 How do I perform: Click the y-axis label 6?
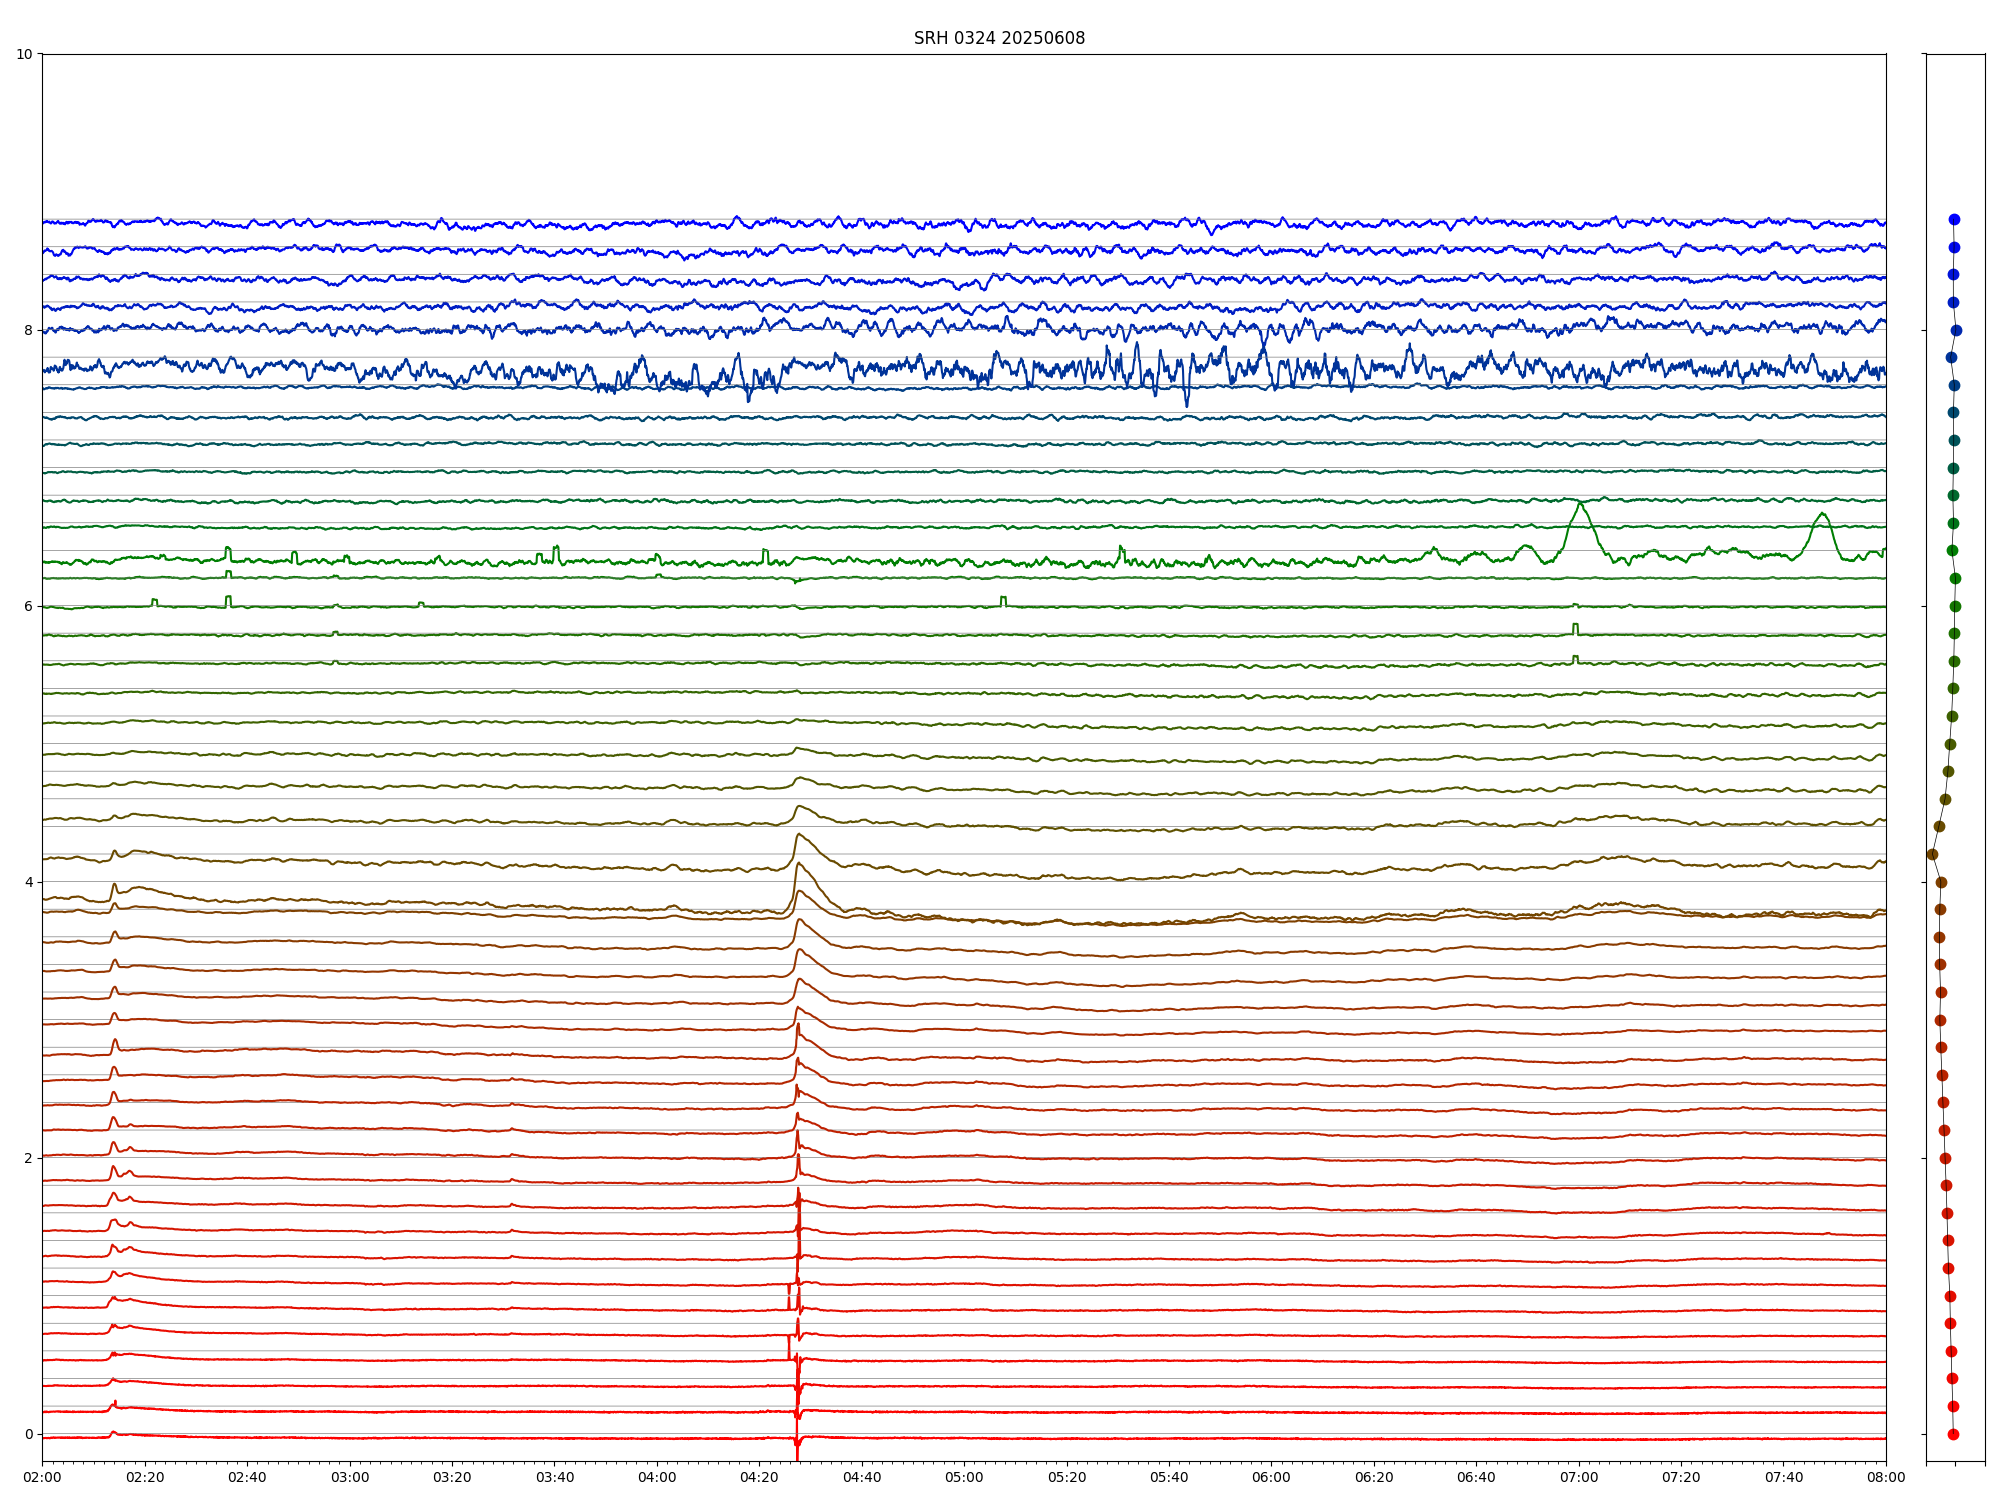(28, 606)
